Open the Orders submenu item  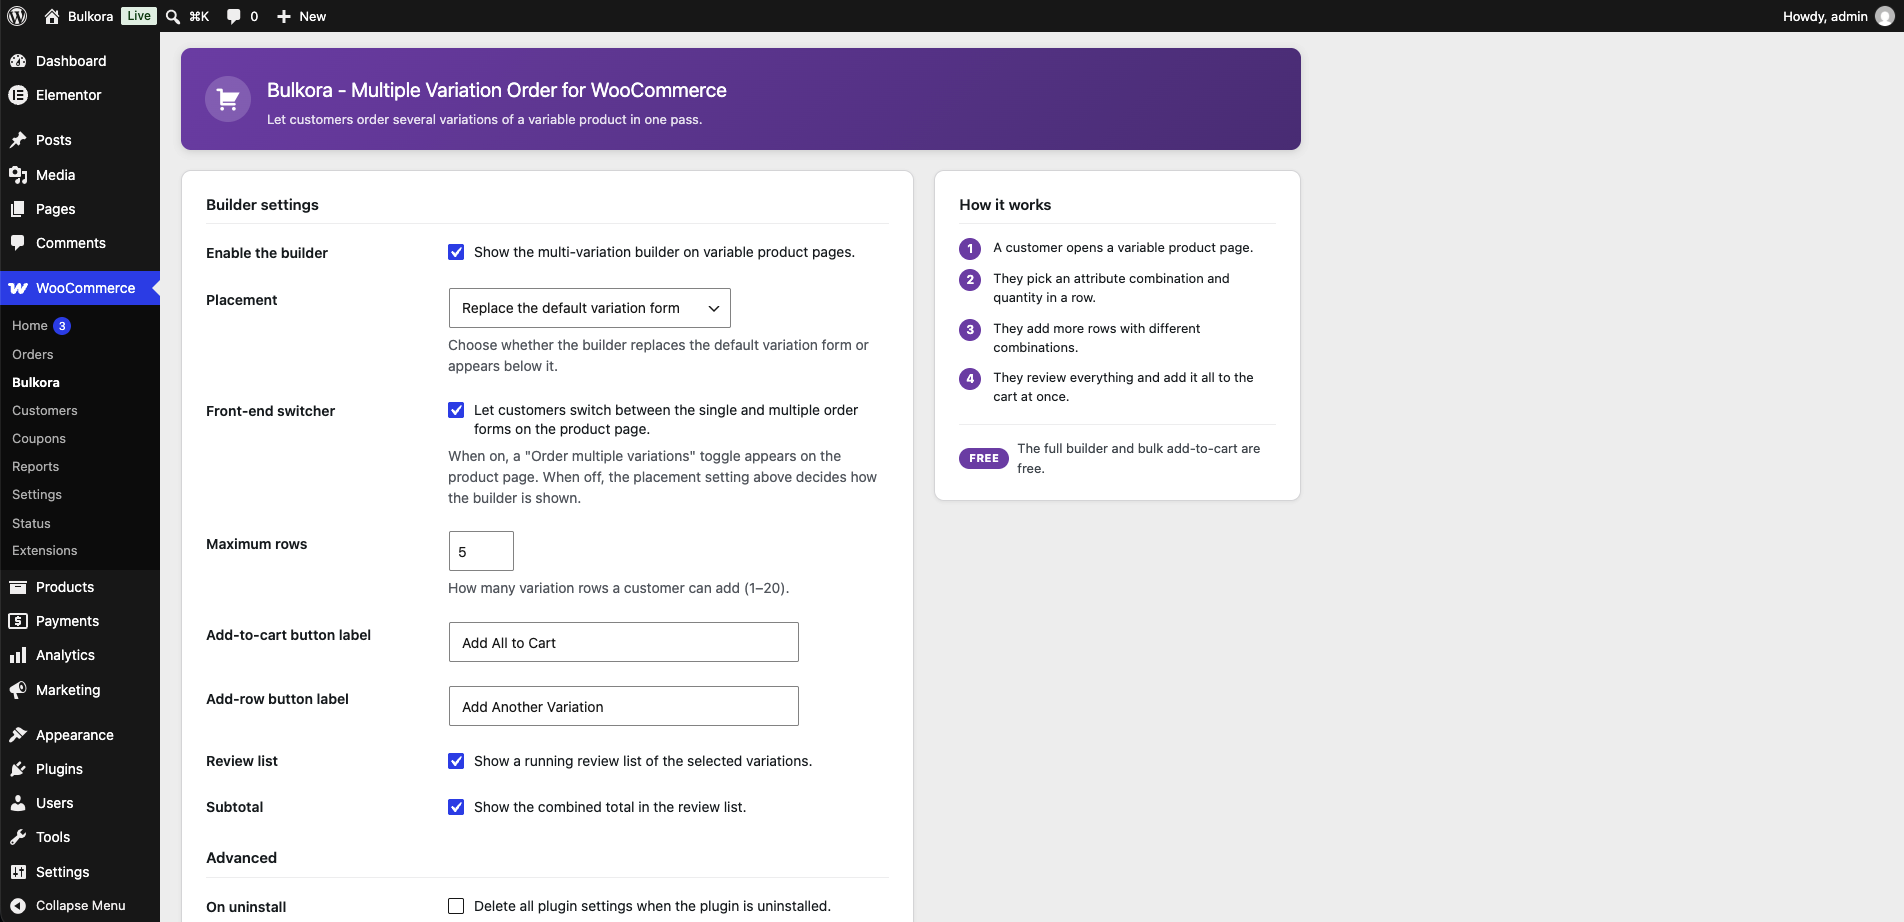point(33,354)
